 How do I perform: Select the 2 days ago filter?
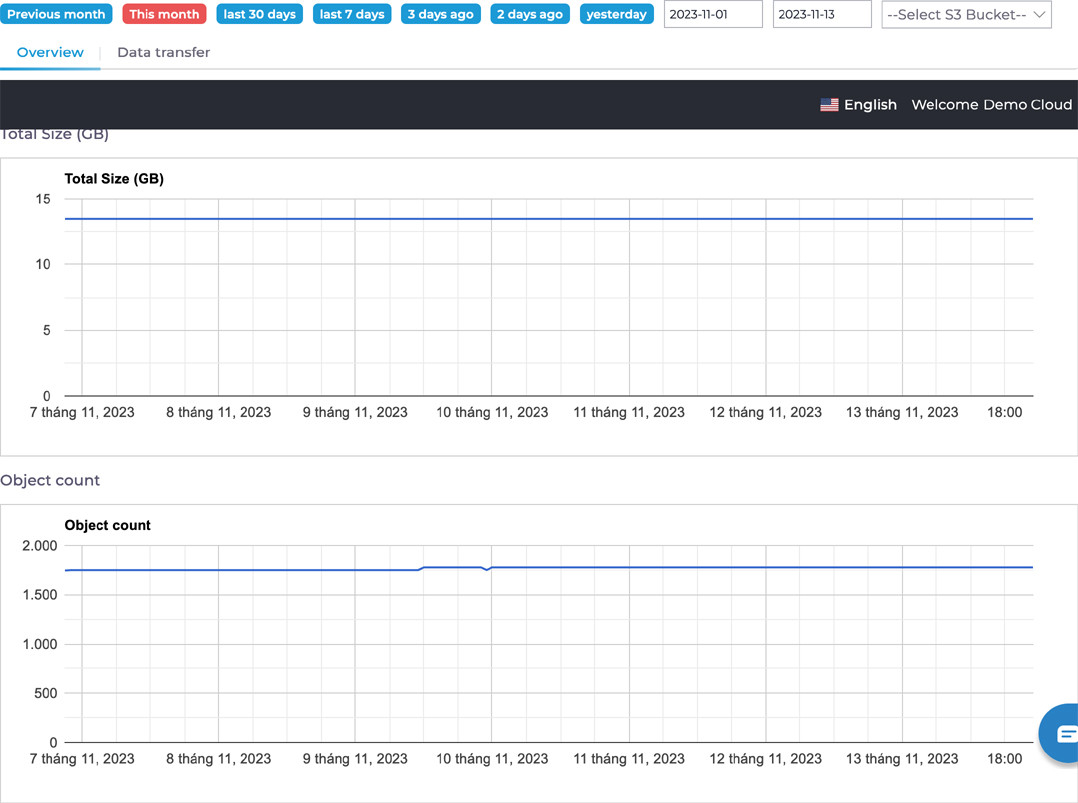[530, 15]
